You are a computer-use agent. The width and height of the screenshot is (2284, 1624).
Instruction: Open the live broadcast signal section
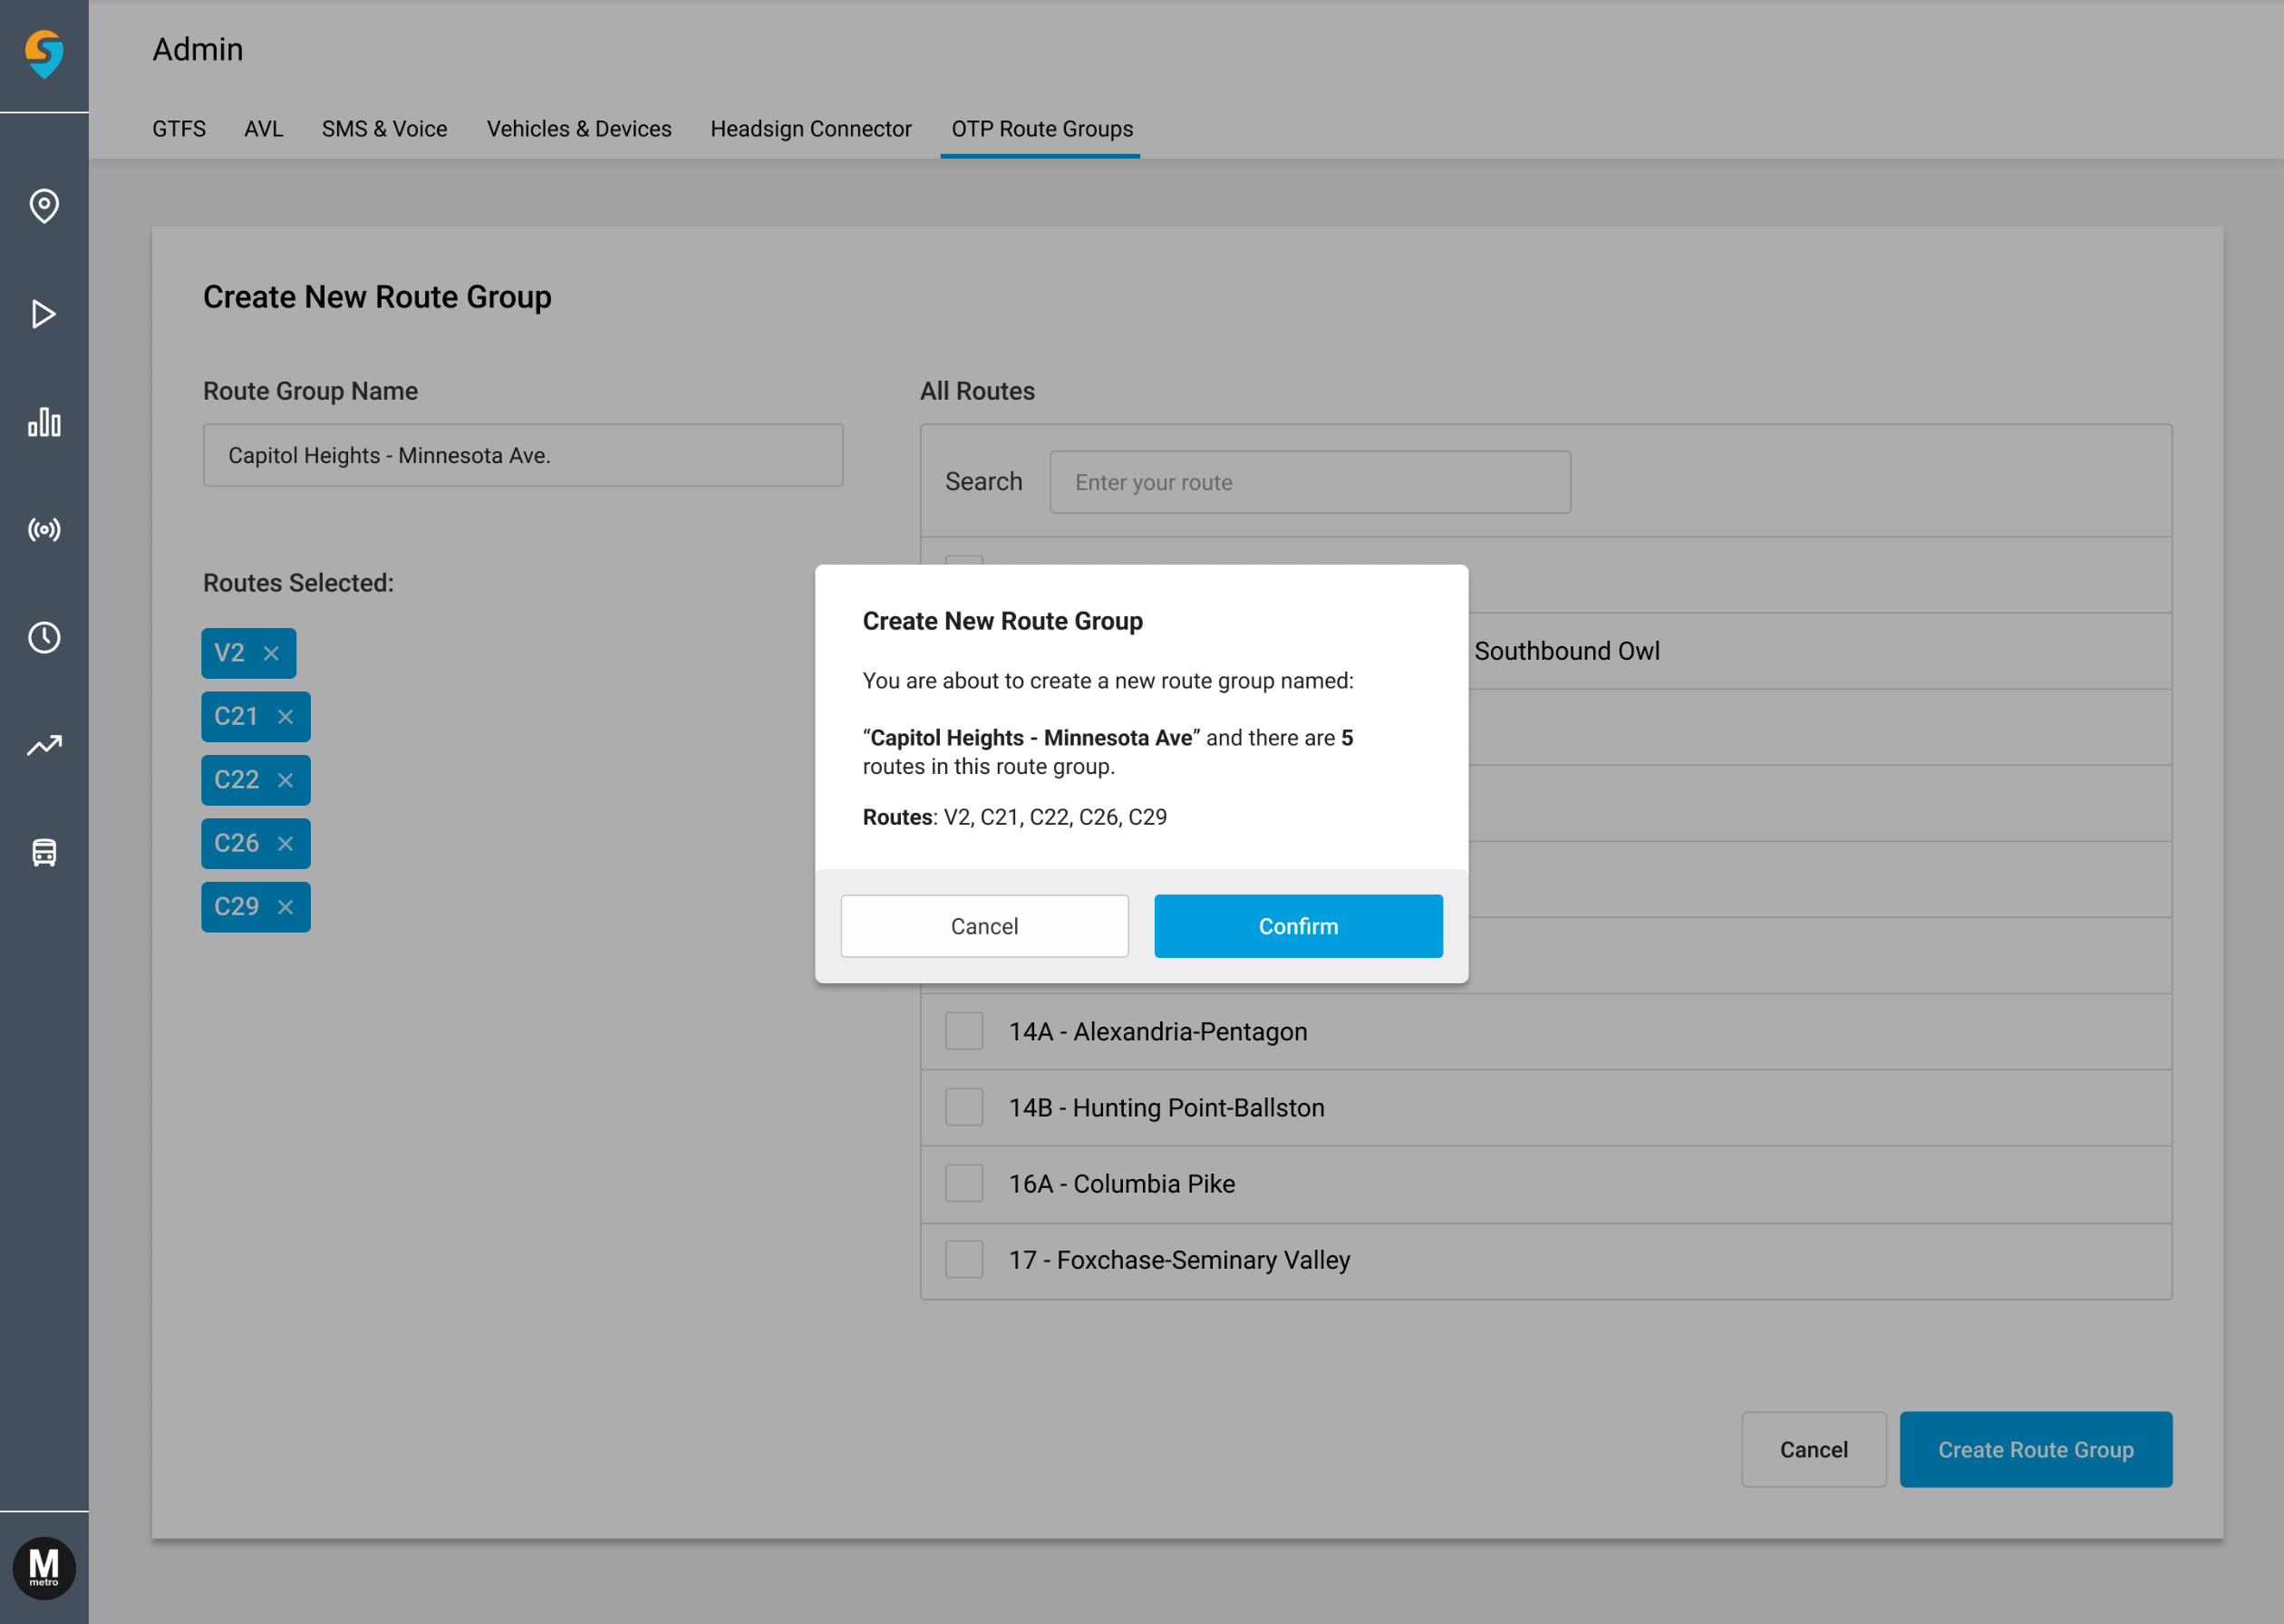click(x=44, y=529)
